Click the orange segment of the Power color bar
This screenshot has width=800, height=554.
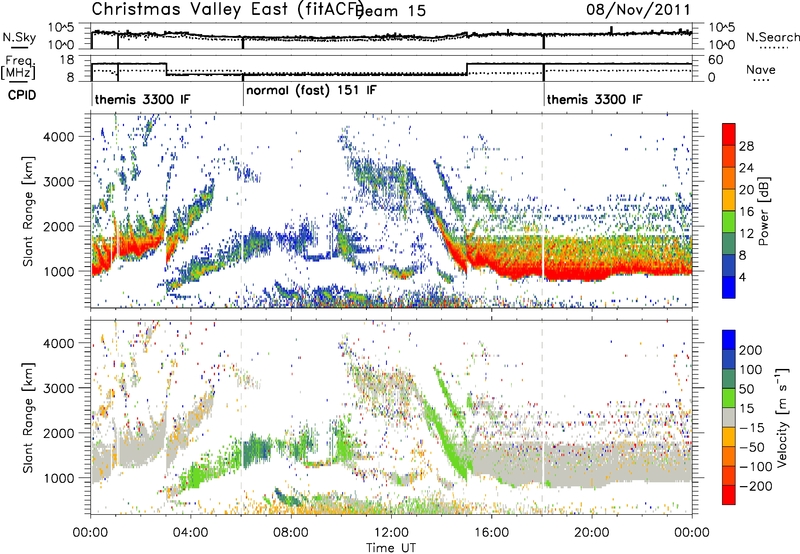pyautogui.click(x=729, y=178)
